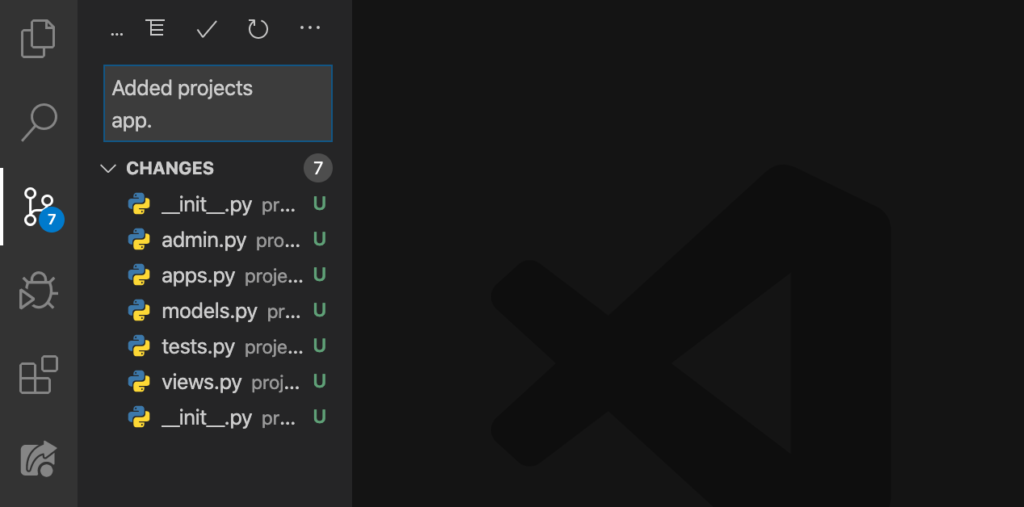Toggle the tree view icon in toolbar
Viewport: 1024px width, 507px height.
coord(155,28)
